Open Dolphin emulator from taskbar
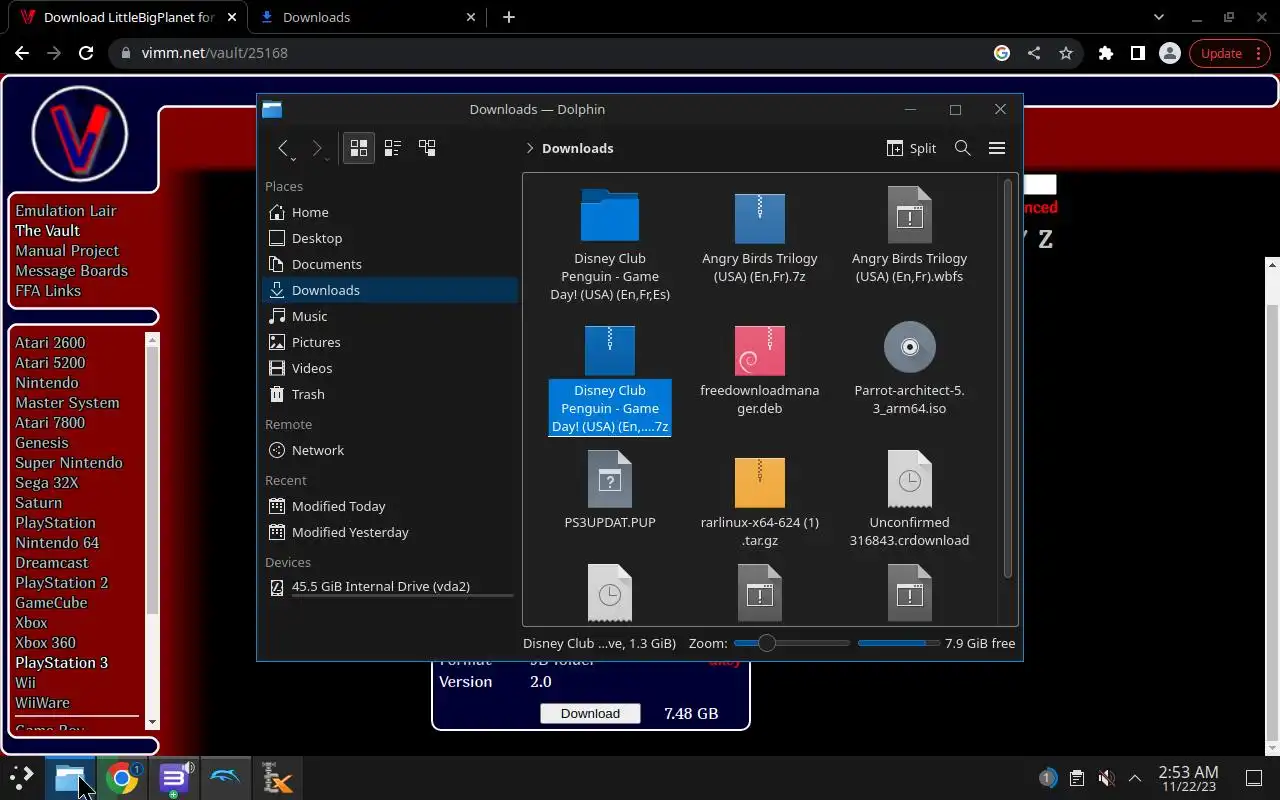The width and height of the screenshot is (1280, 800). click(225, 778)
